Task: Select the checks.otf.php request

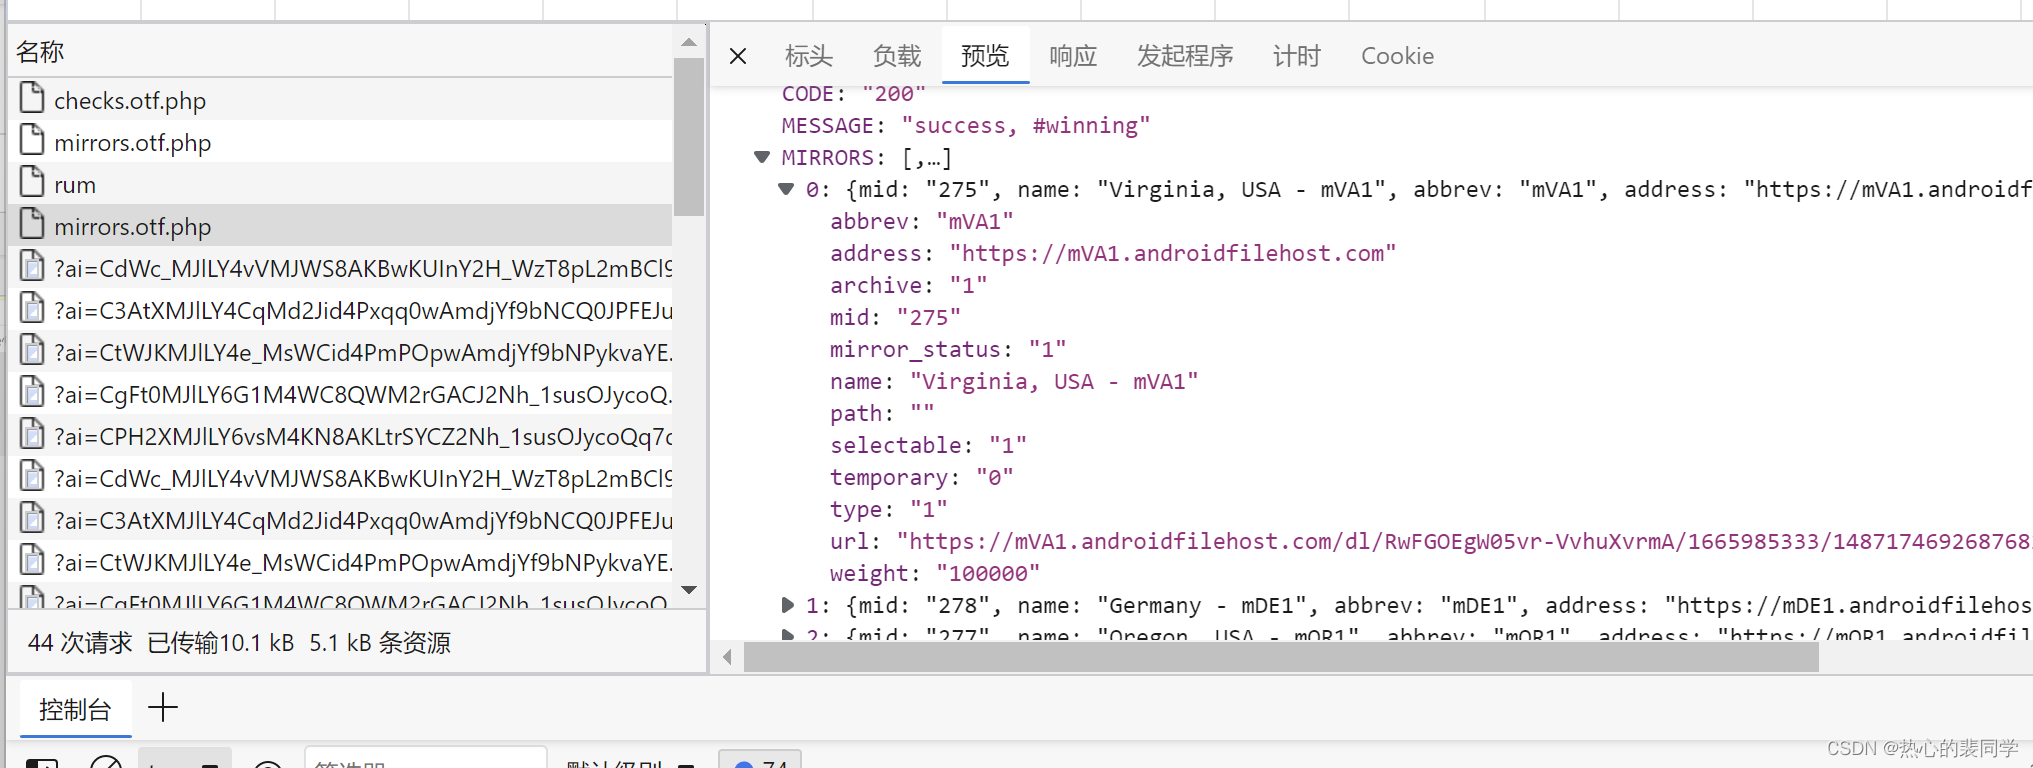Action: pyautogui.click(x=341, y=100)
